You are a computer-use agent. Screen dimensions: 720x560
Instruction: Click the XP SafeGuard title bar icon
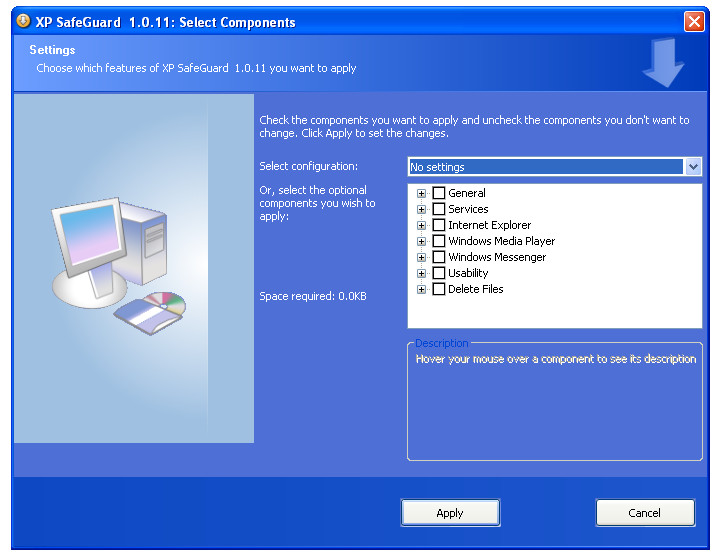click(x=23, y=21)
